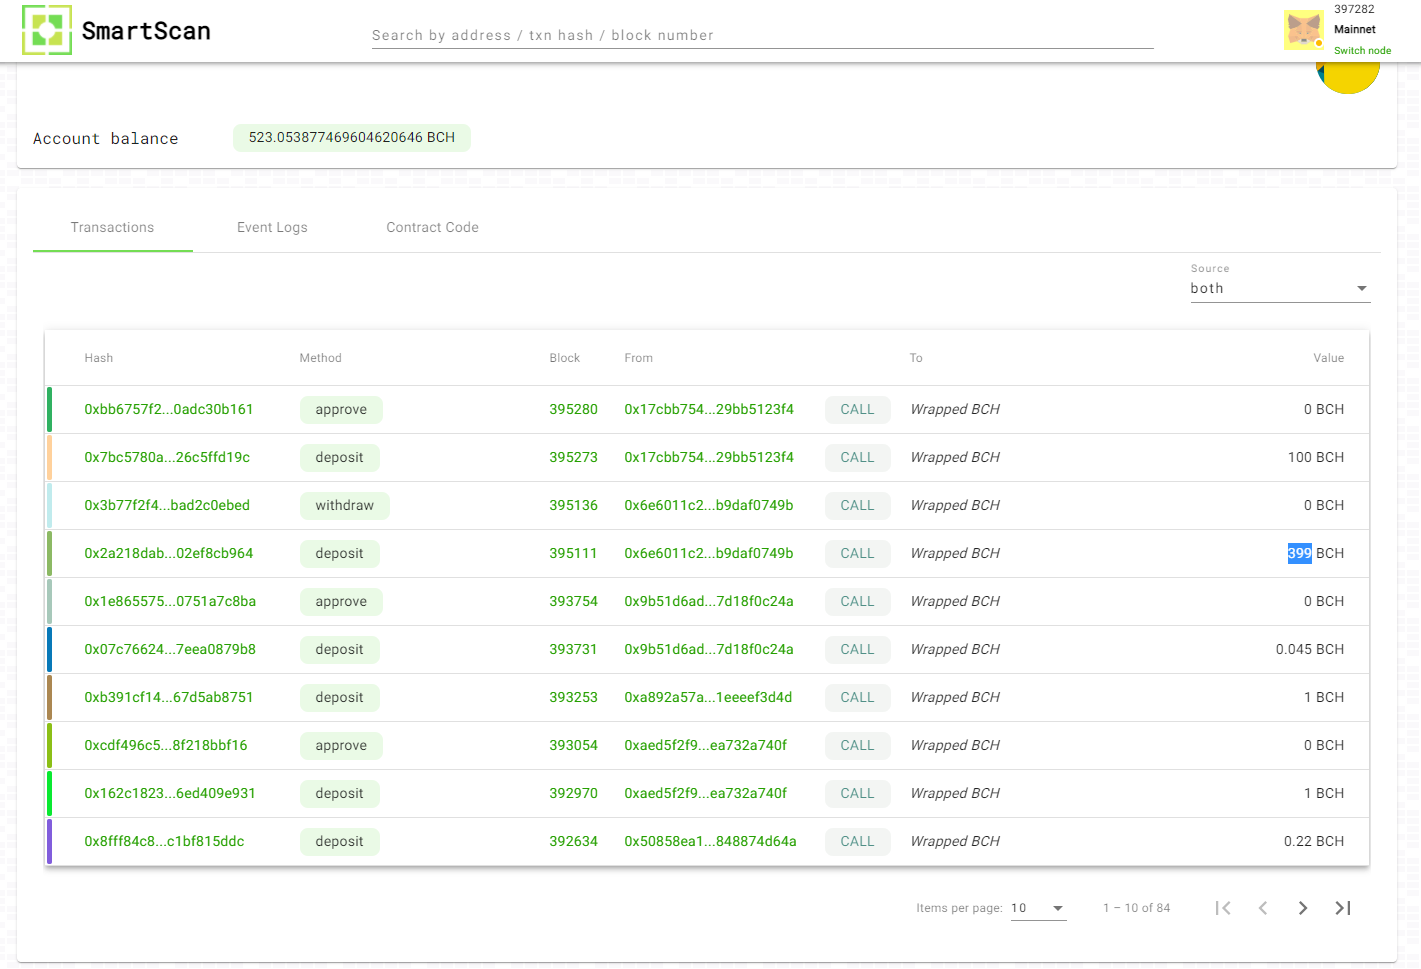Open the Contract Code tab
1421x969 pixels.
pos(432,228)
